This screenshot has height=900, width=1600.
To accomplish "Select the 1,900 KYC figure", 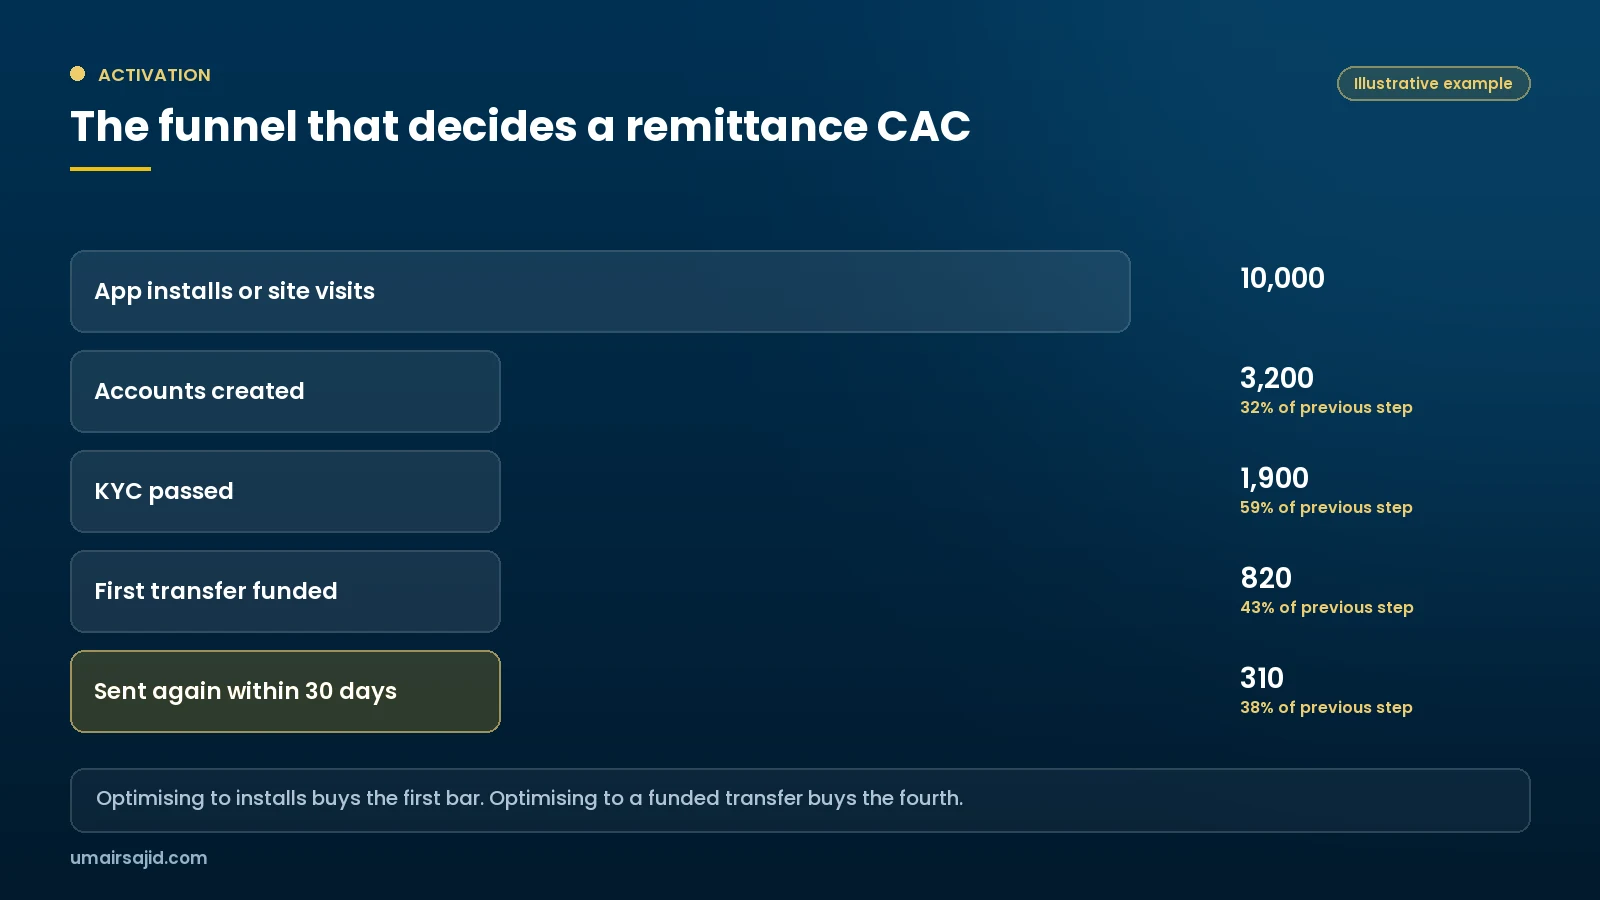I will 1274,478.
